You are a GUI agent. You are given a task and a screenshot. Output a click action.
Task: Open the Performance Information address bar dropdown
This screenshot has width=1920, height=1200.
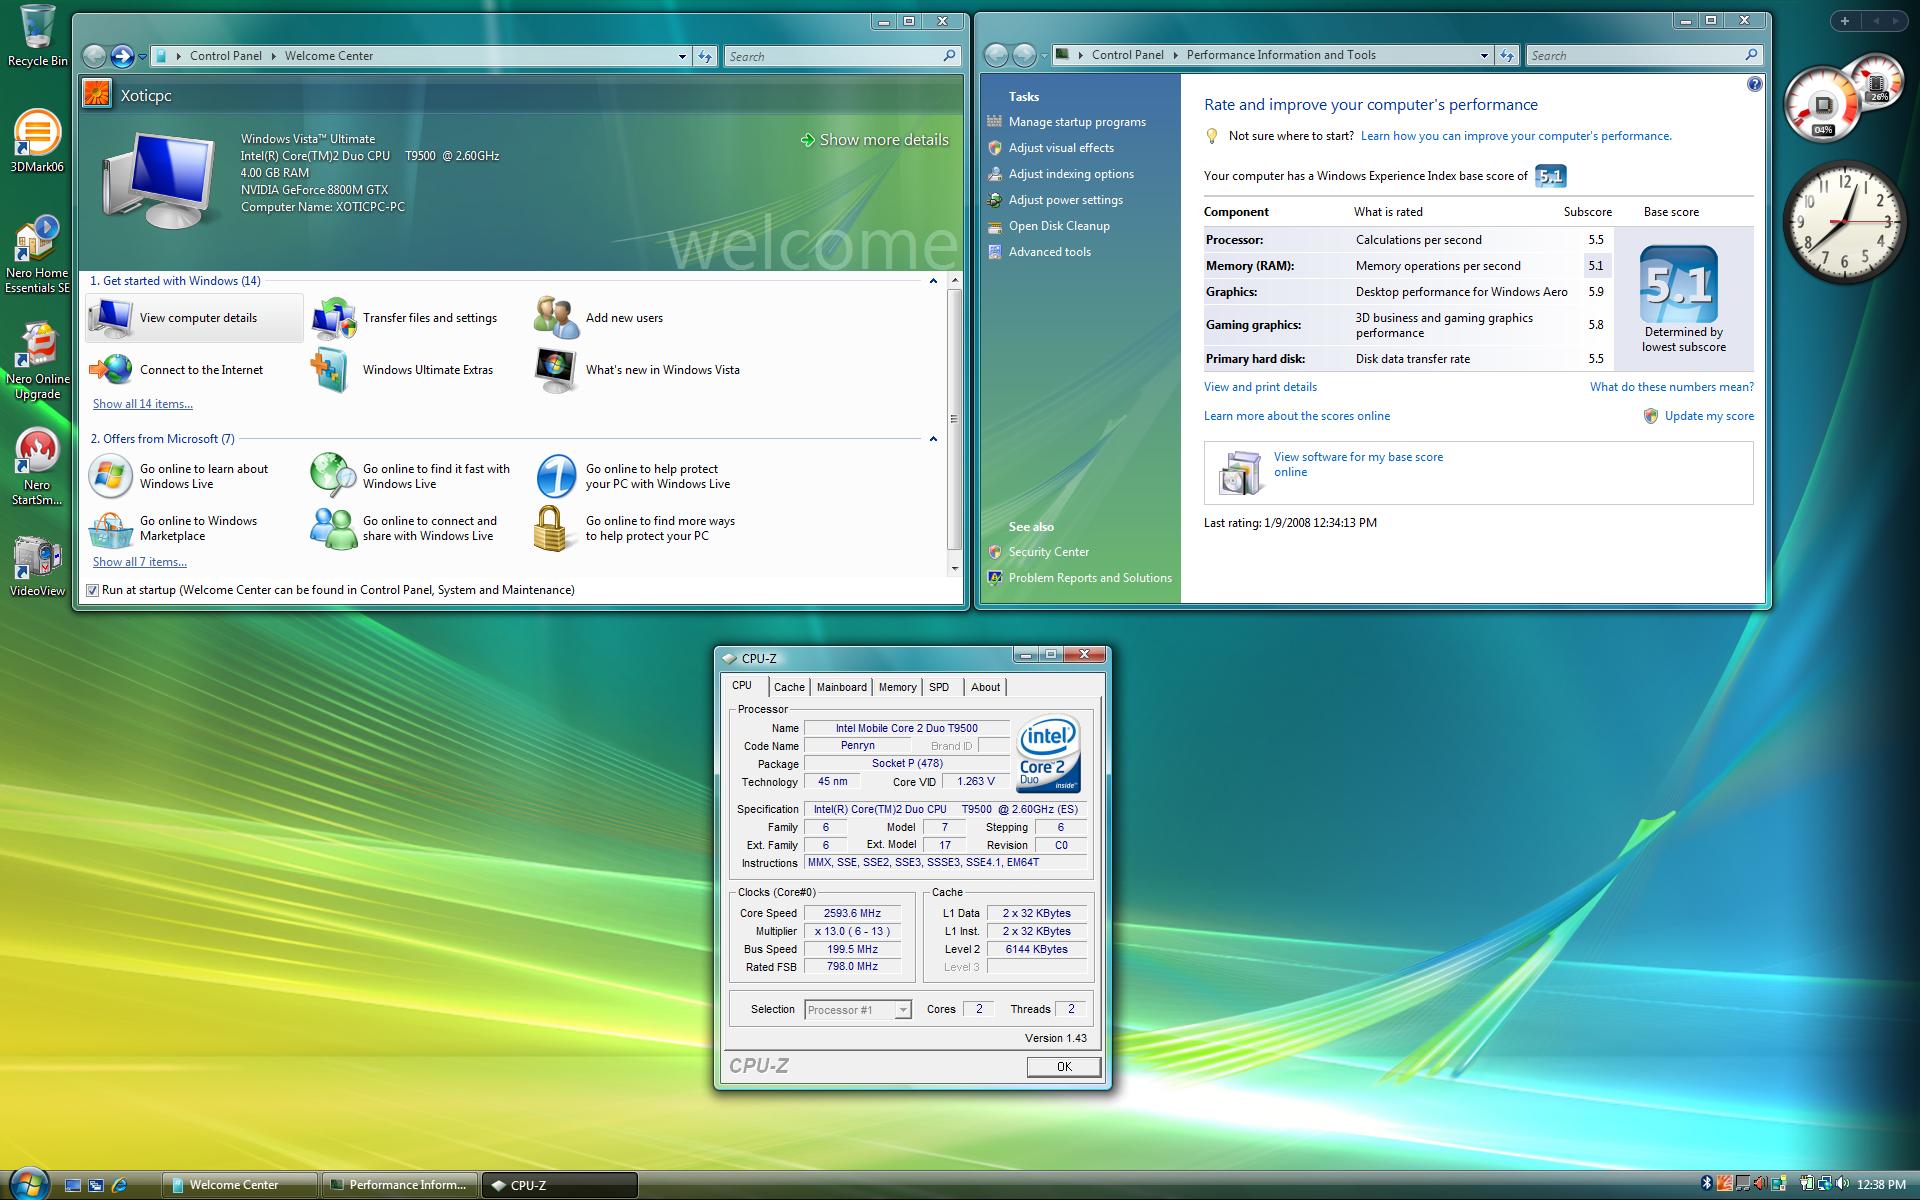pos(1484,55)
